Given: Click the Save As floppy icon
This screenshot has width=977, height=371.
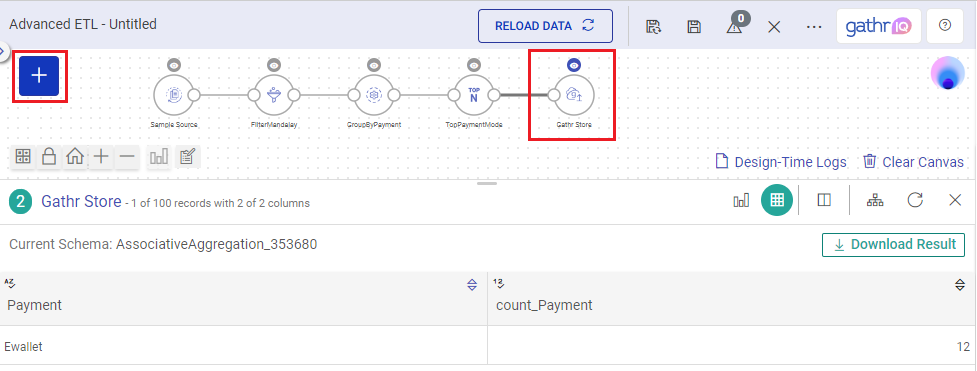Looking at the screenshot, I should (653, 27).
